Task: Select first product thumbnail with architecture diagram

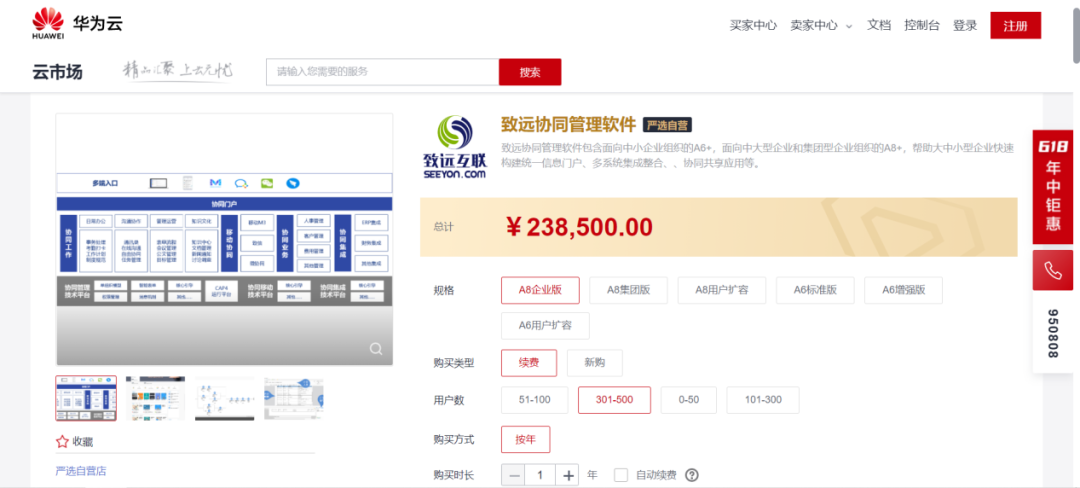Action: click(x=86, y=398)
